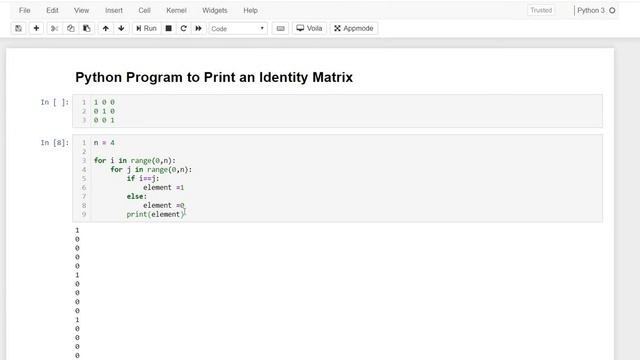Open the Edit menu

pyautogui.click(x=52, y=10)
